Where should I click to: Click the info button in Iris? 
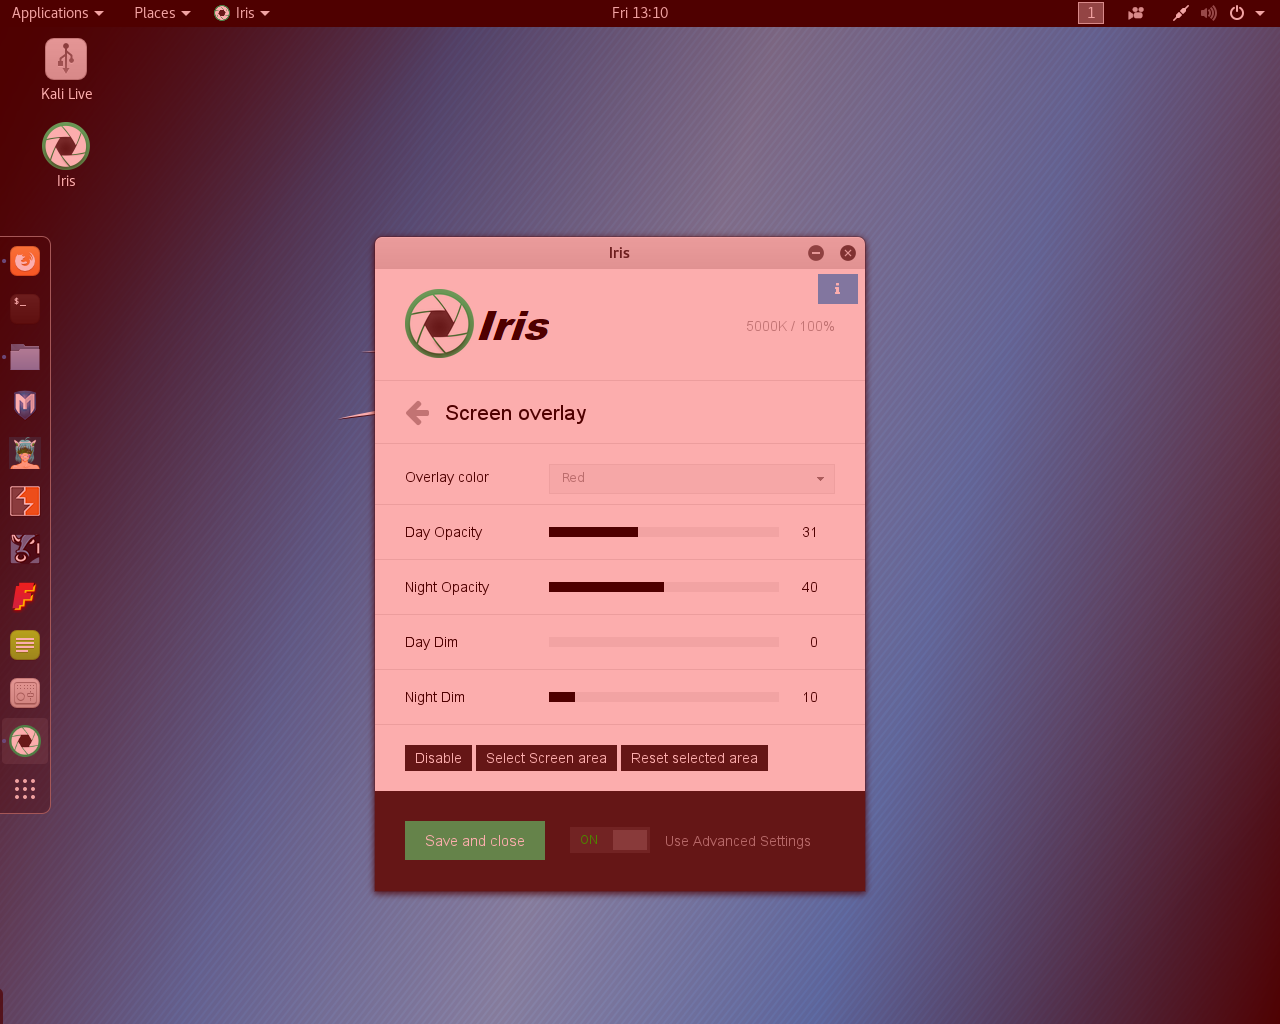838,289
